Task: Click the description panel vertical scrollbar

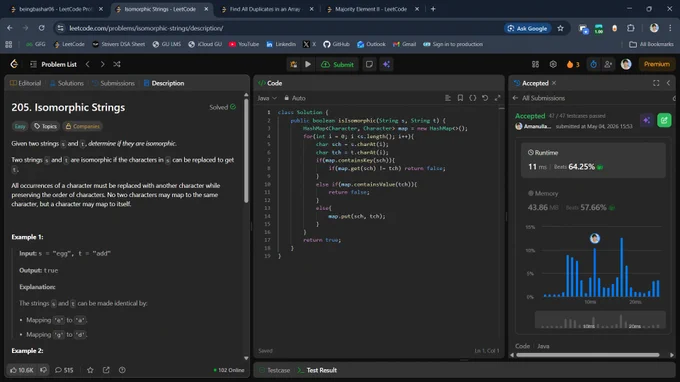Action: (x=246, y=150)
